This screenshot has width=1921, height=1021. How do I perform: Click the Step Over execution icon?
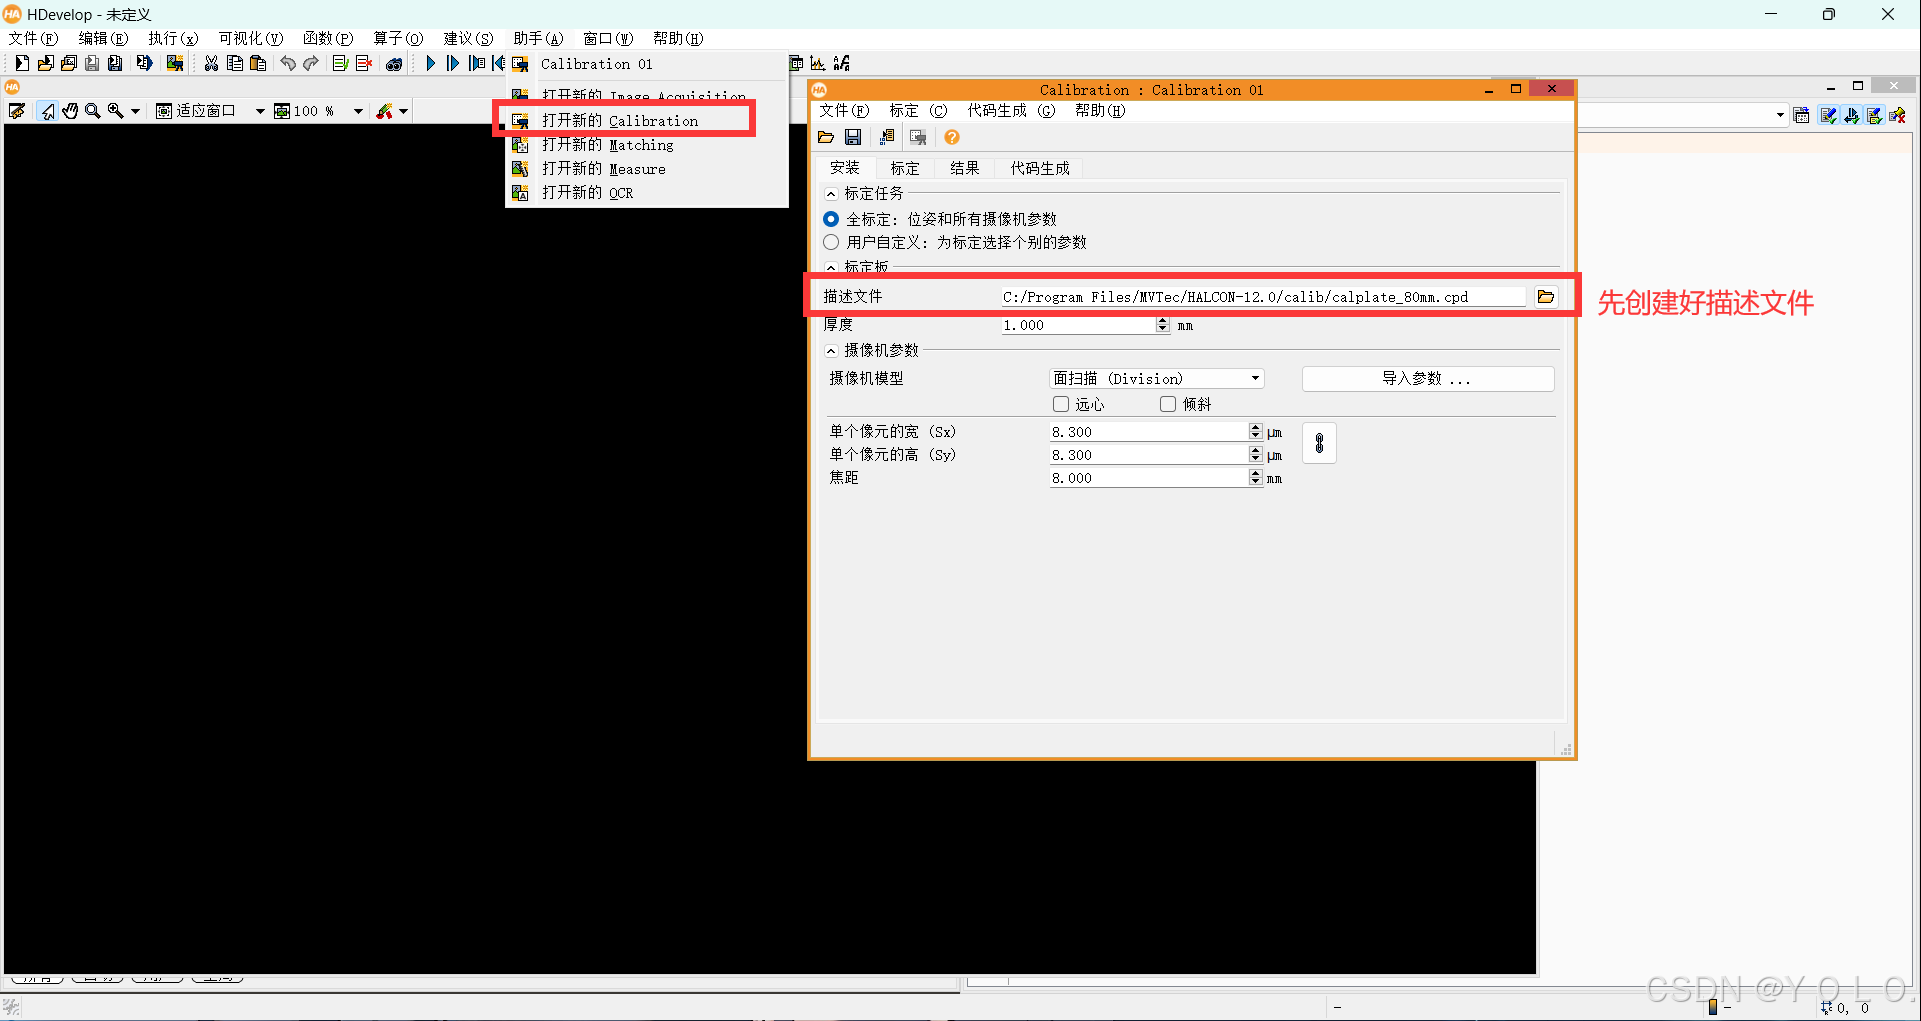453,63
